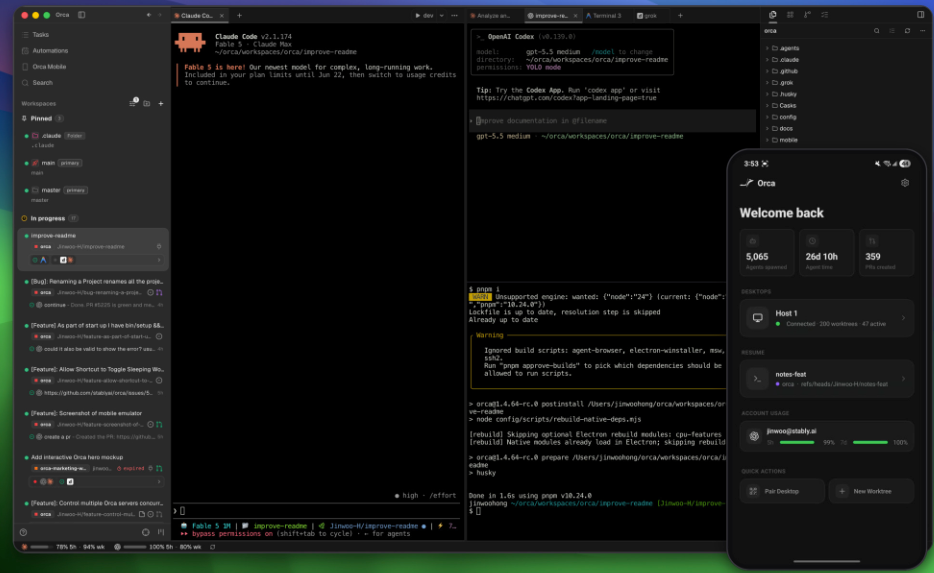Screen dimensions: 934x573
Task: Add a new workspace with plus icon
Action: pyautogui.click(x=161, y=104)
